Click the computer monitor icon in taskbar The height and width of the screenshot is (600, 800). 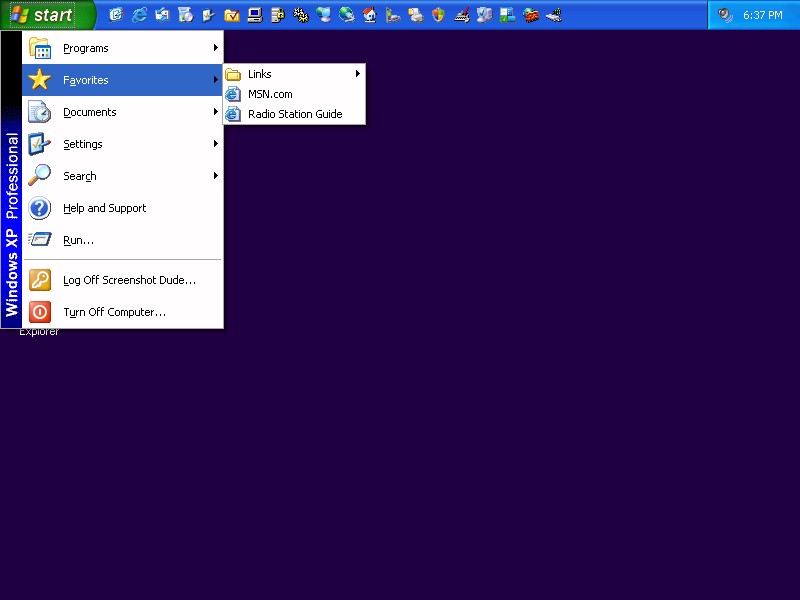pos(254,15)
